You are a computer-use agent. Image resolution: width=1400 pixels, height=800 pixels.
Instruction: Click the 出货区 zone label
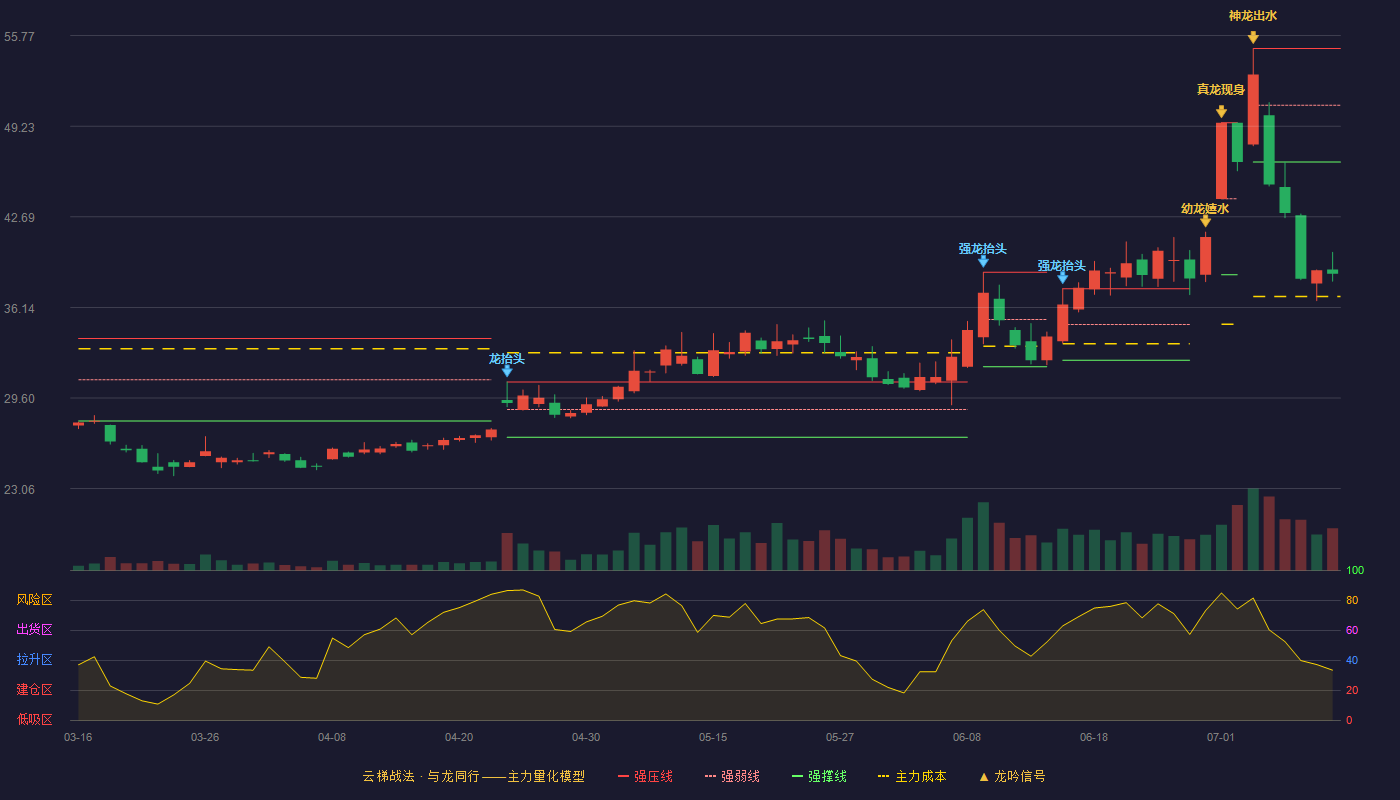pyautogui.click(x=34, y=630)
